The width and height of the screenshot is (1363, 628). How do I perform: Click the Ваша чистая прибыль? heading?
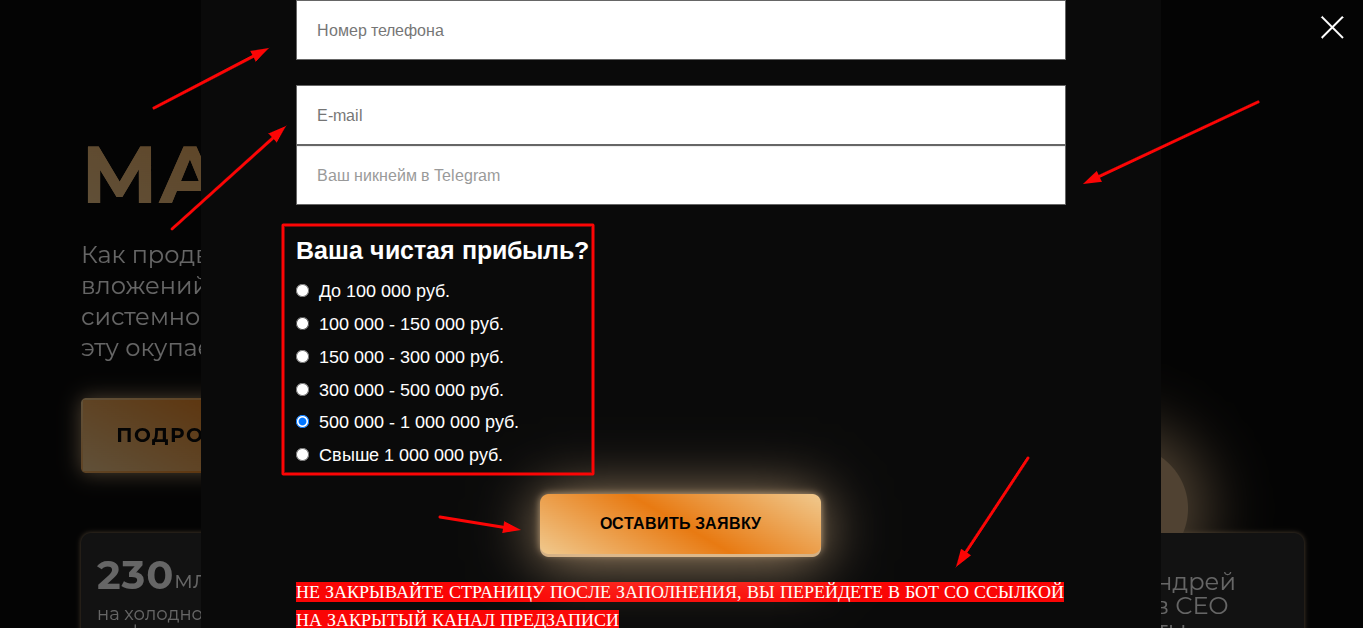coord(442,251)
